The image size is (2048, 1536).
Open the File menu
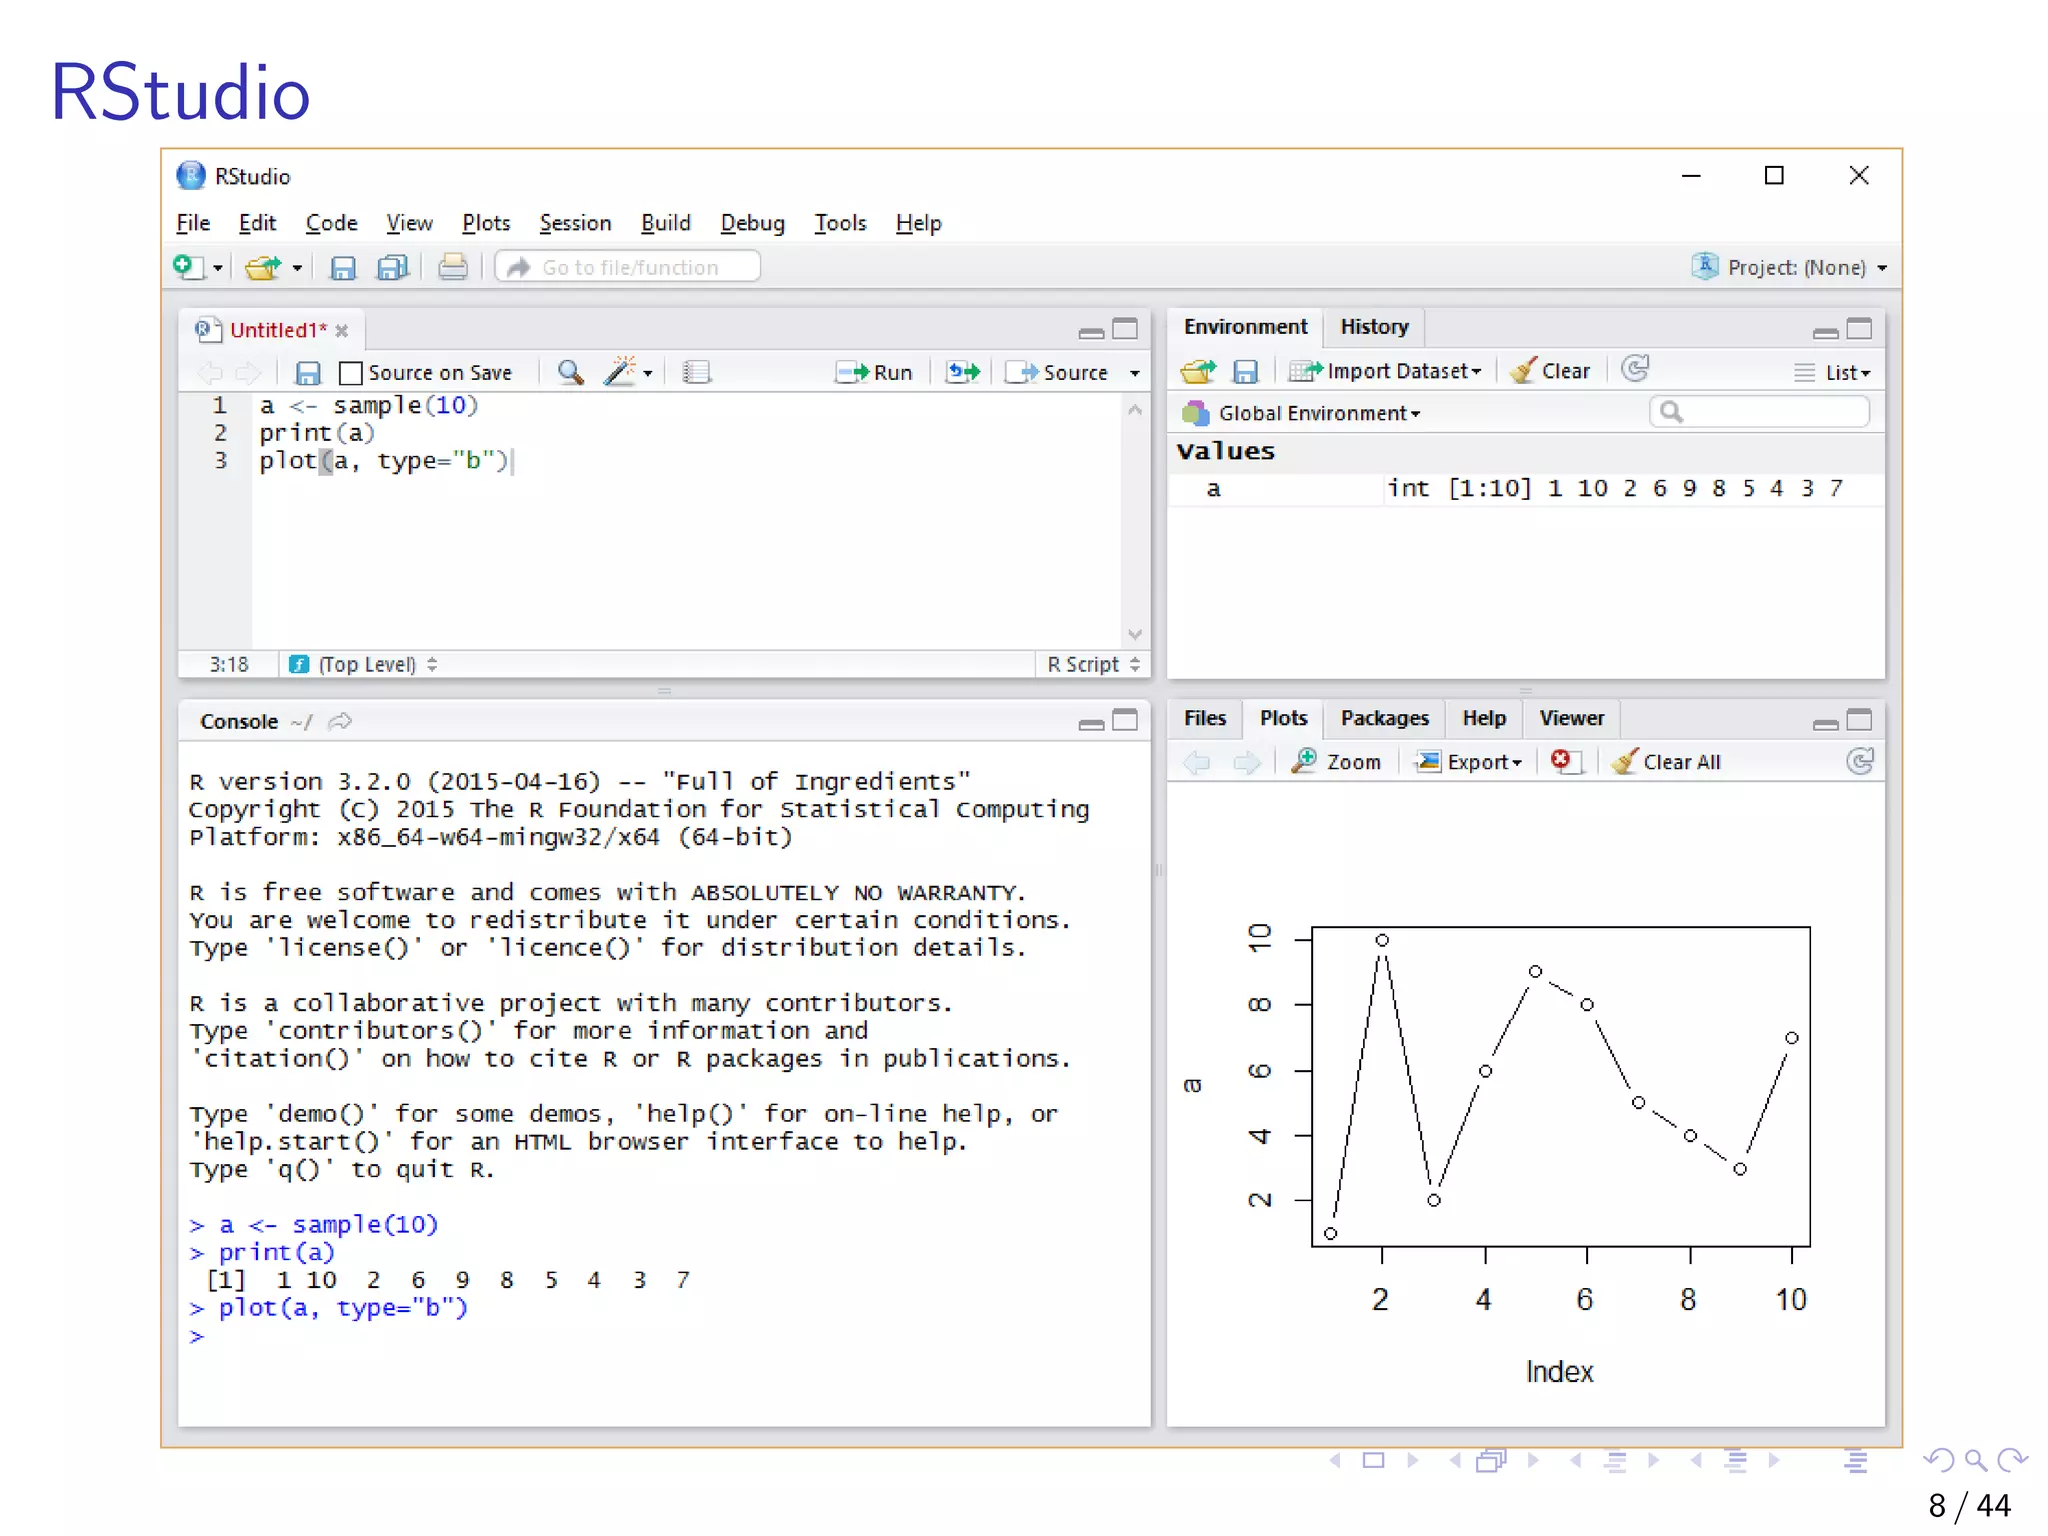(193, 223)
